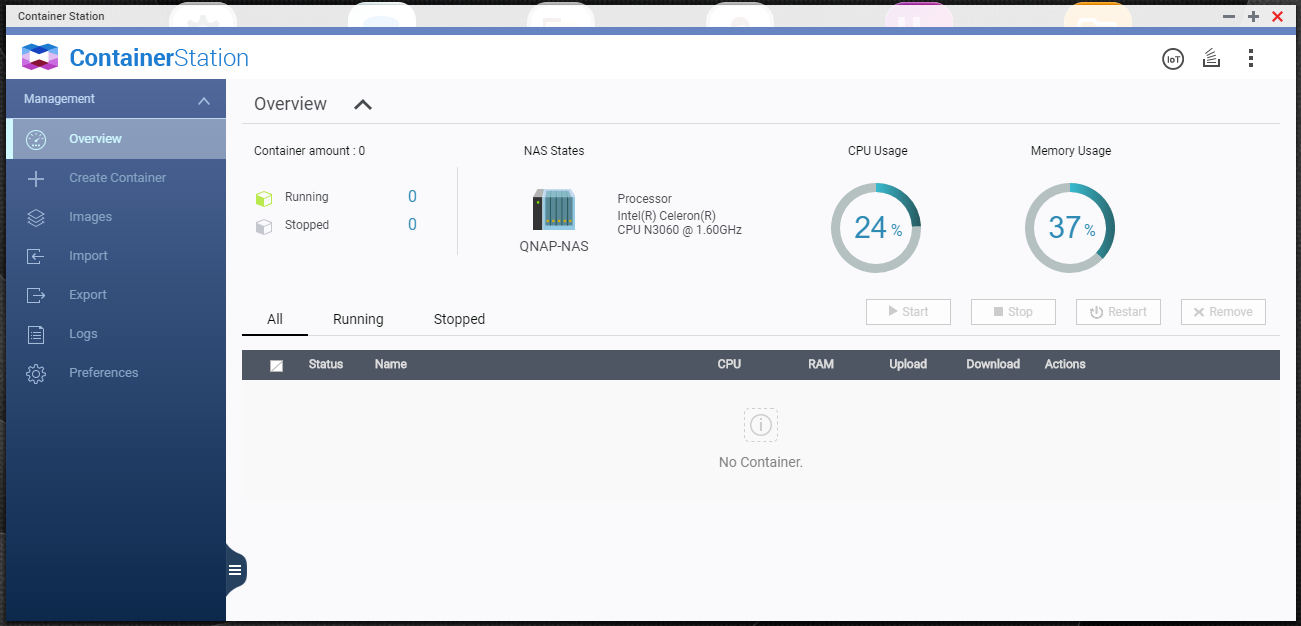Click the stacked layers icon beside IoT

1212,59
